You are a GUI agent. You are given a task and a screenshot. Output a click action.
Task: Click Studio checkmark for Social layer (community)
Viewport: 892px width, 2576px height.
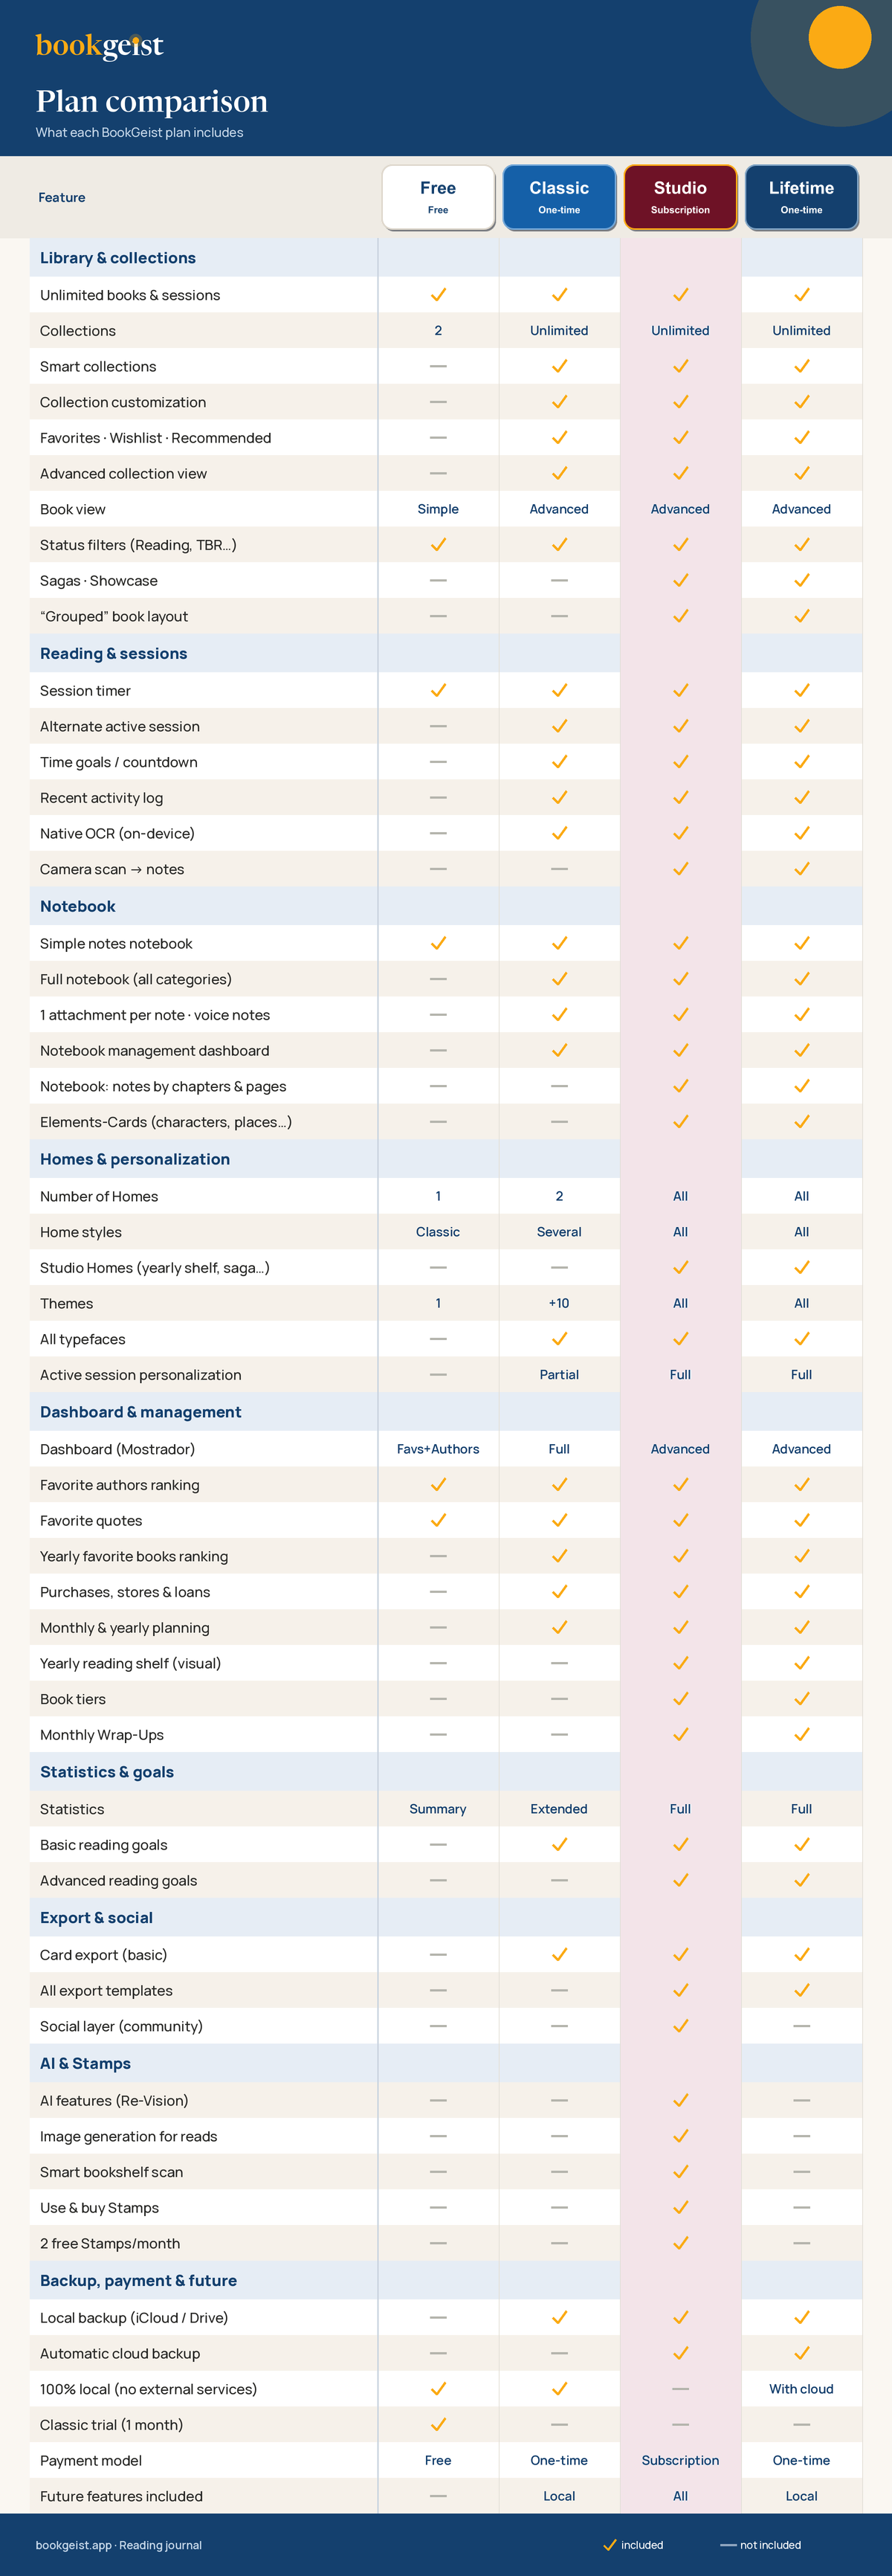(x=680, y=2026)
